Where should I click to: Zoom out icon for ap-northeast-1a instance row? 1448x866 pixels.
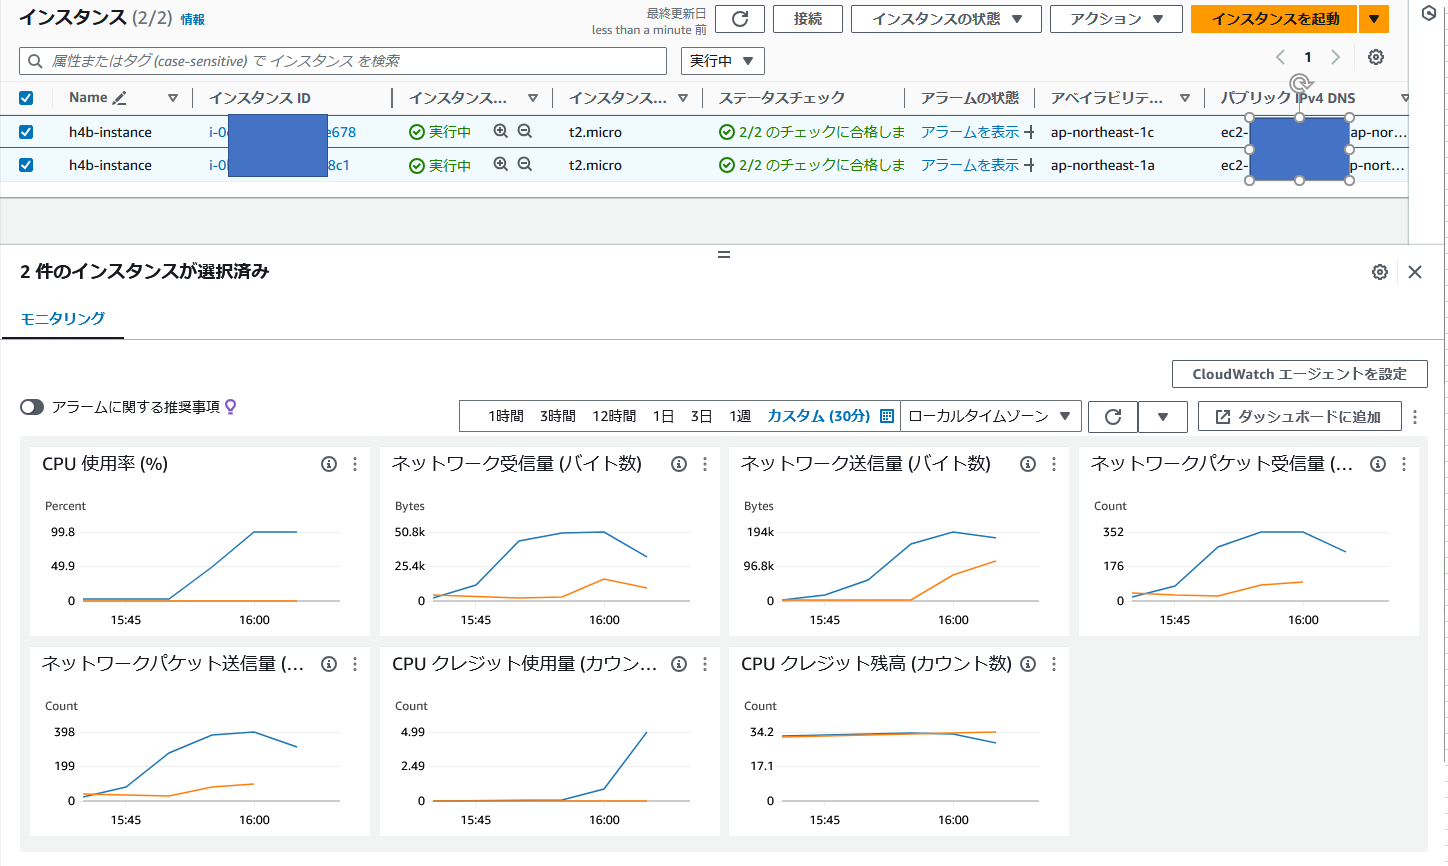click(x=525, y=164)
